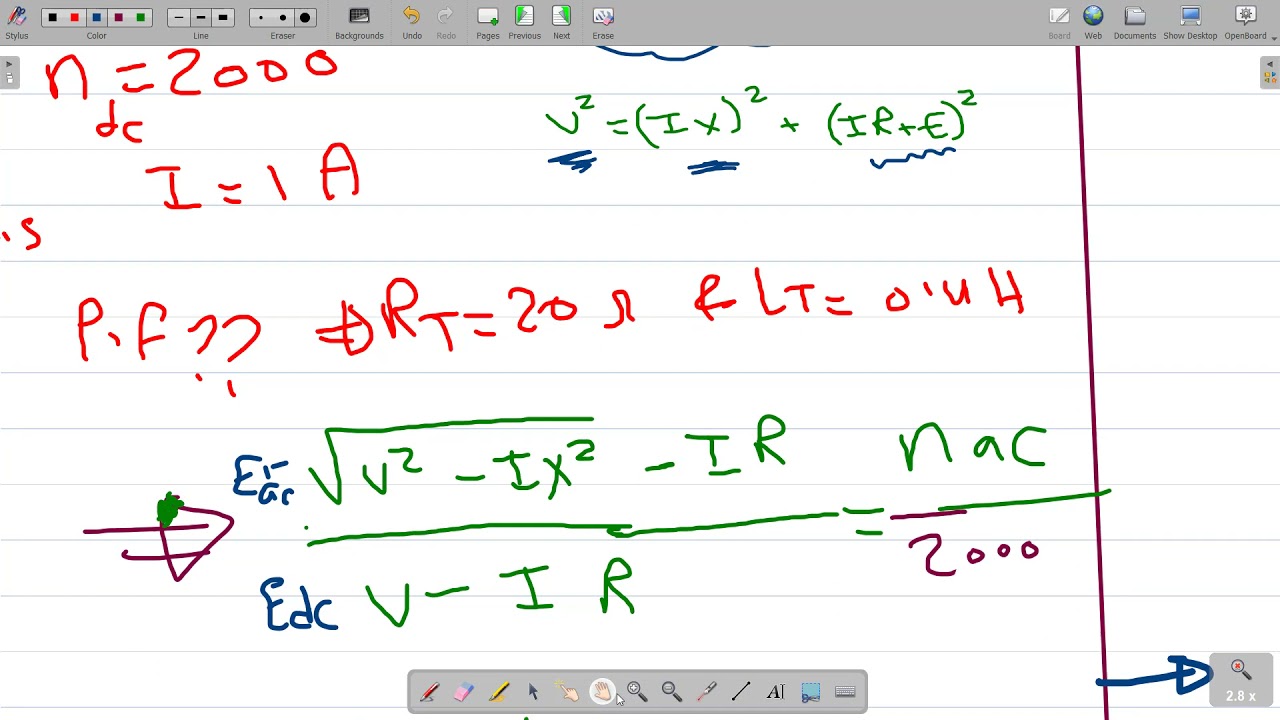1280x720 pixels.
Task: Expand the left page thumbnails panel
Action: [x=10, y=72]
